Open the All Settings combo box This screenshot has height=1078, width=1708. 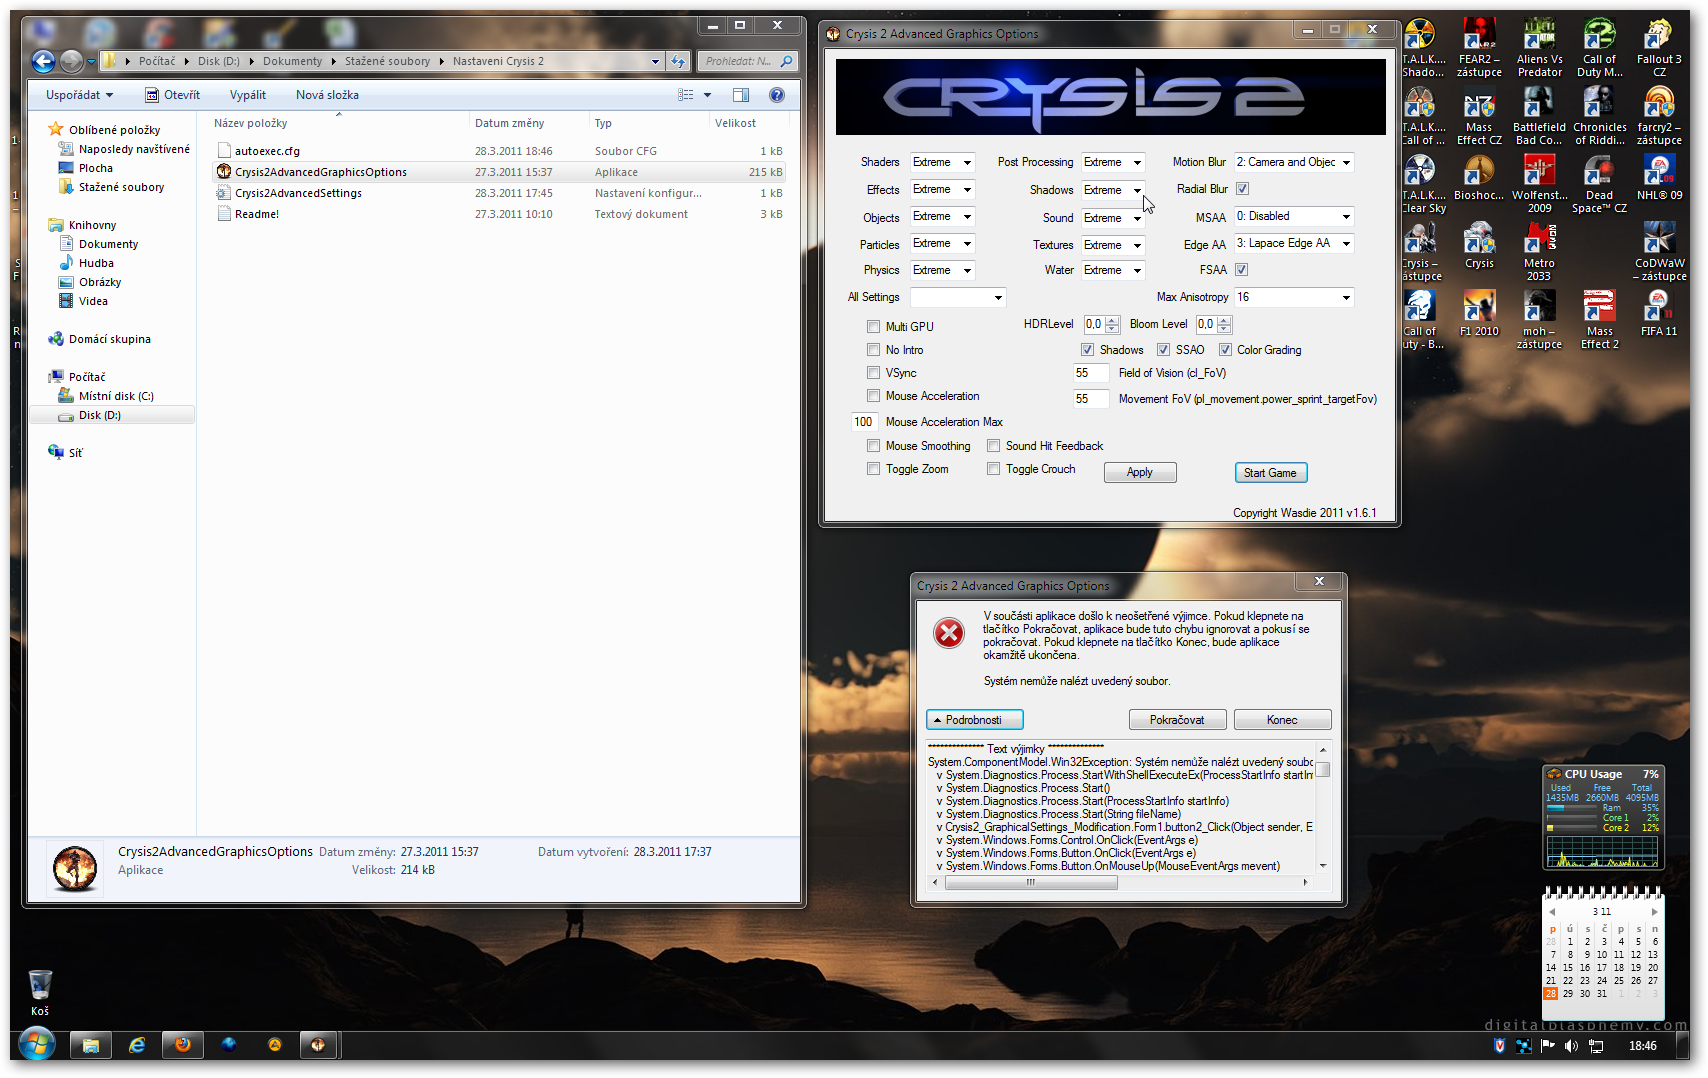click(x=997, y=298)
